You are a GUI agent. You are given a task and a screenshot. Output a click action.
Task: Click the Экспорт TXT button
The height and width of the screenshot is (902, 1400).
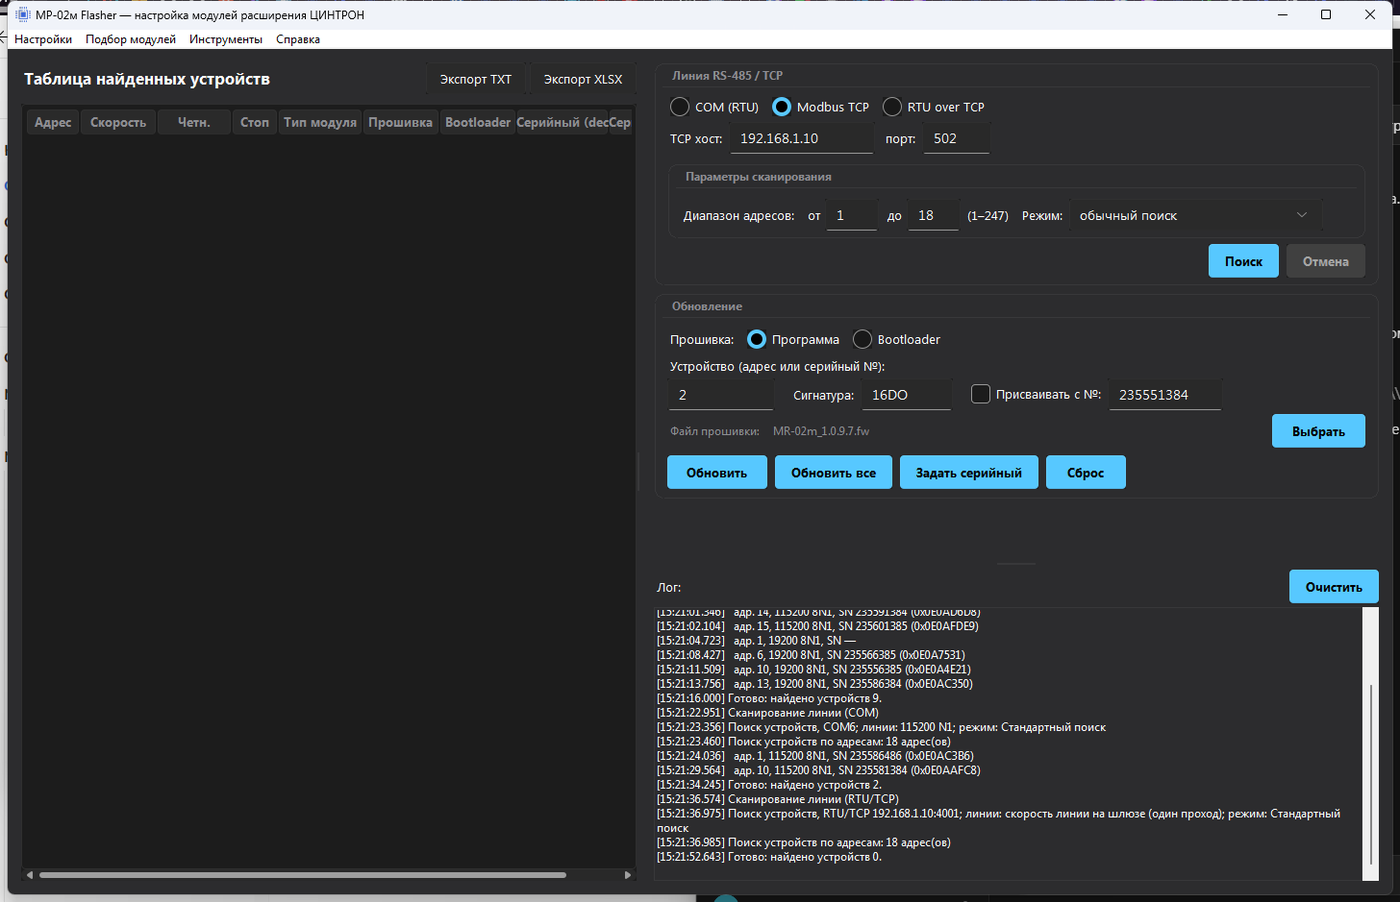coord(476,79)
